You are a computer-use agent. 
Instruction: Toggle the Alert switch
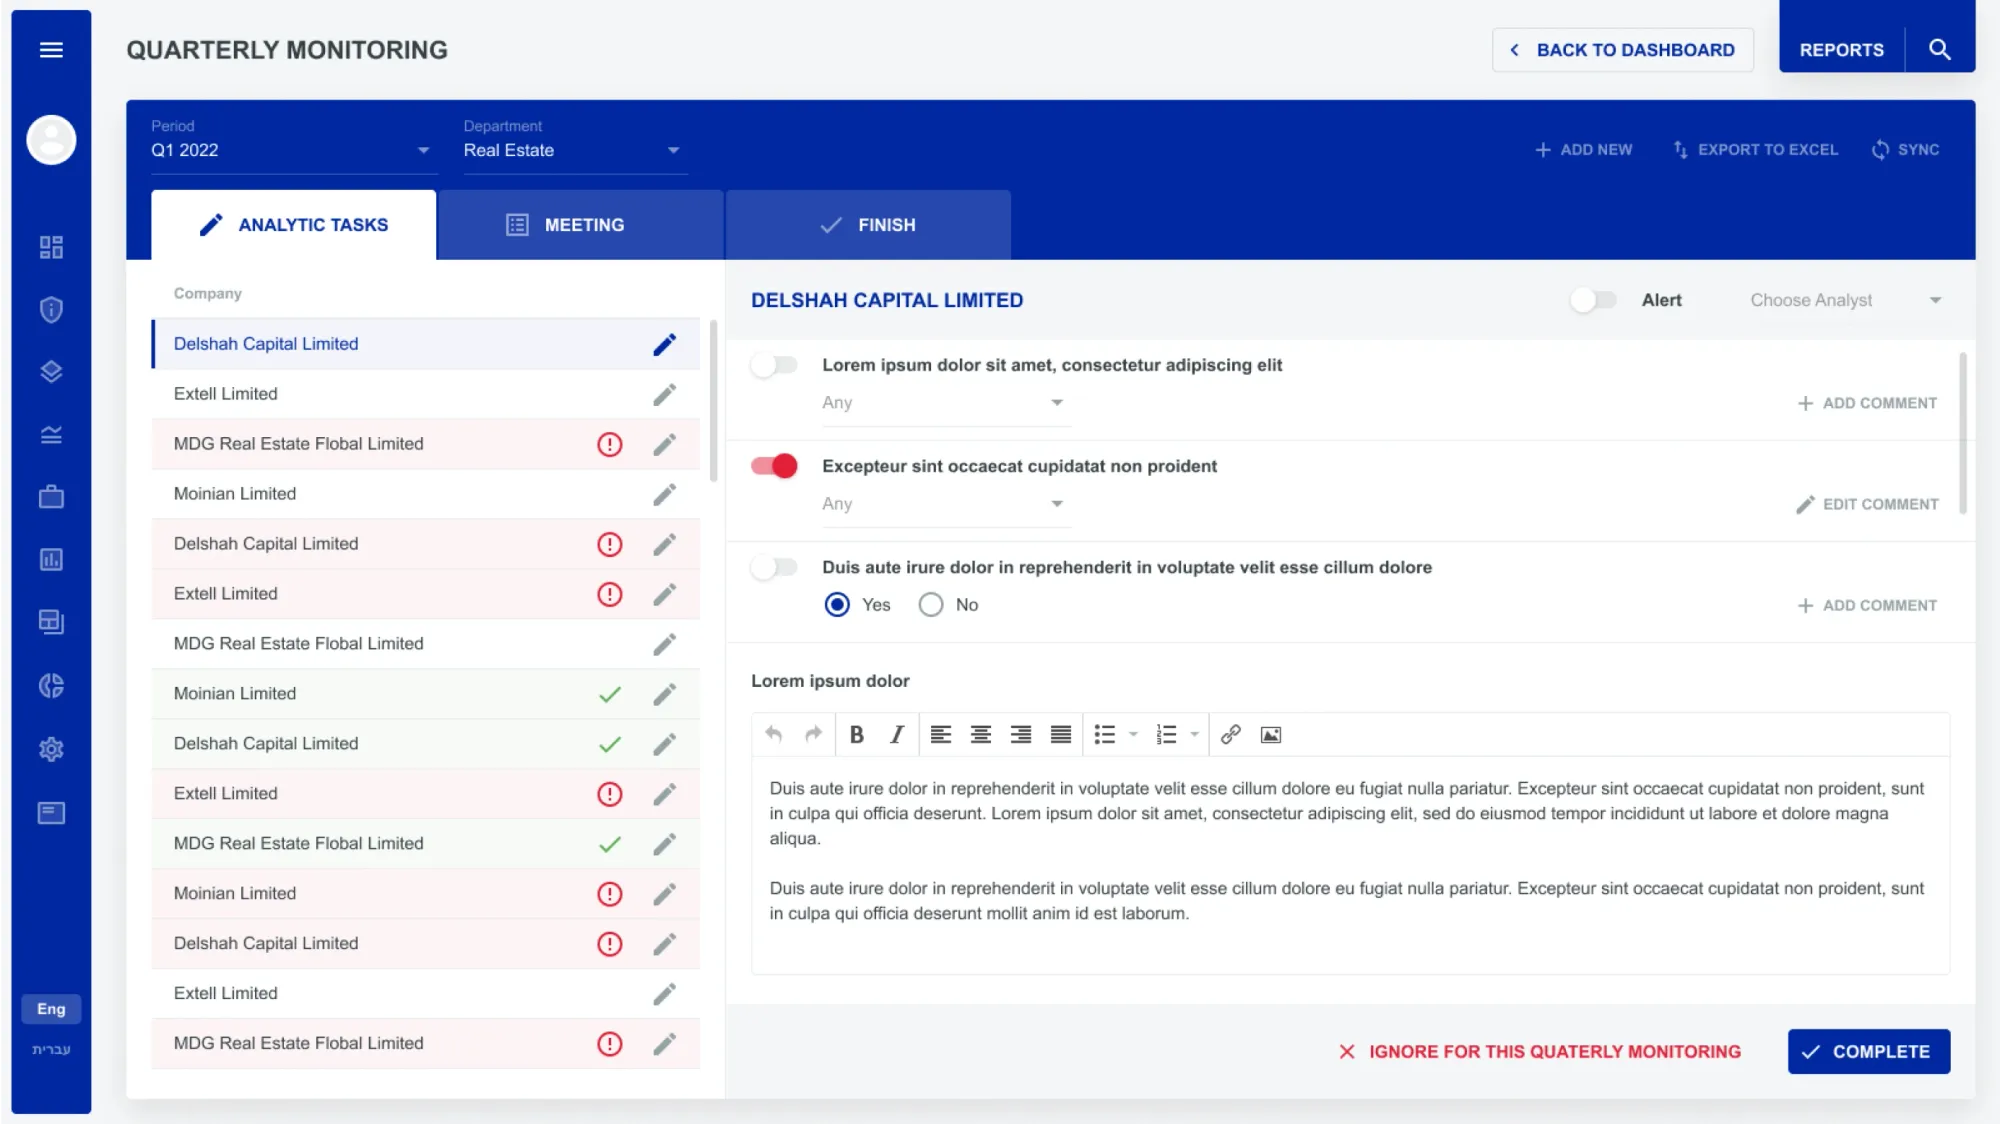coord(1593,300)
